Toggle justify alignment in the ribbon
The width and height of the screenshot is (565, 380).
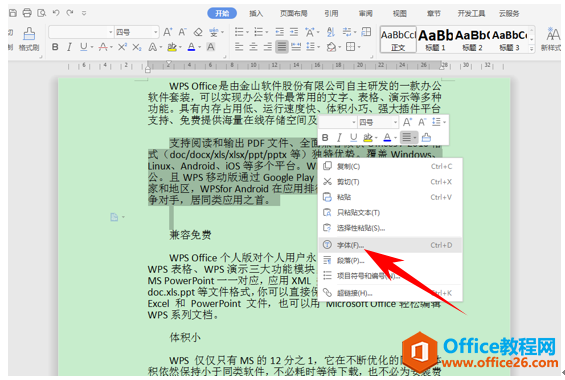282,47
